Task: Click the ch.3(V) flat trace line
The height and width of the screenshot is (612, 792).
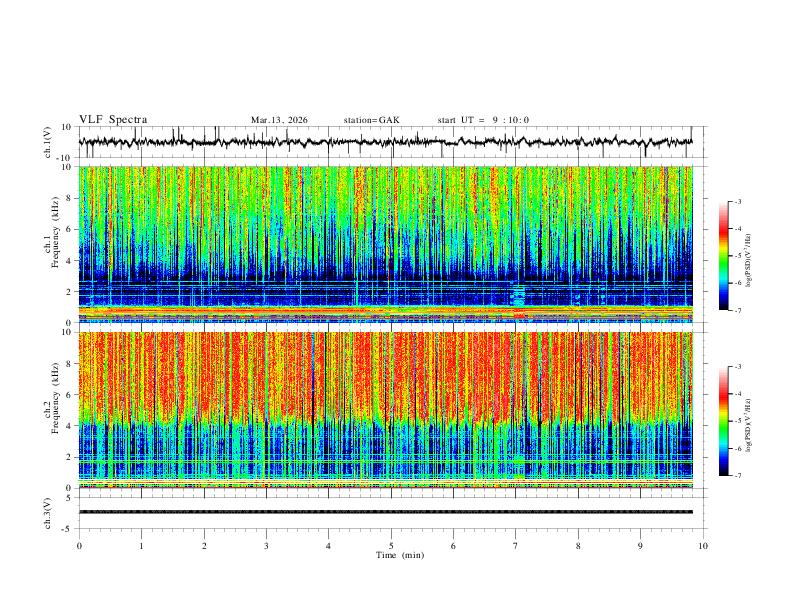Action: [x=386, y=512]
